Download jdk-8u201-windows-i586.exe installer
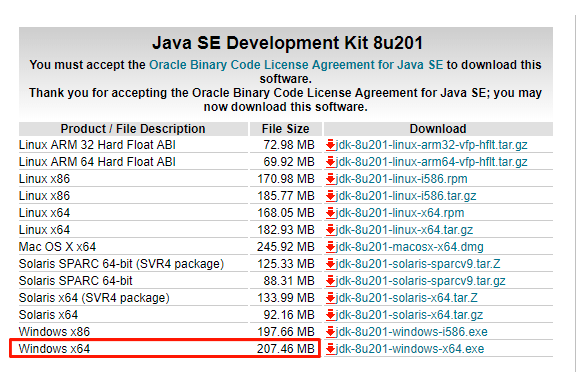This screenshot has height=374, width=576. click(x=412, y=332)
